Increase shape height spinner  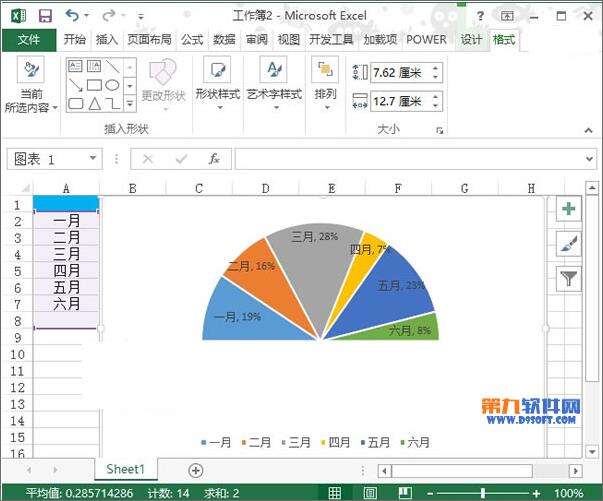[x=436, y=68]
